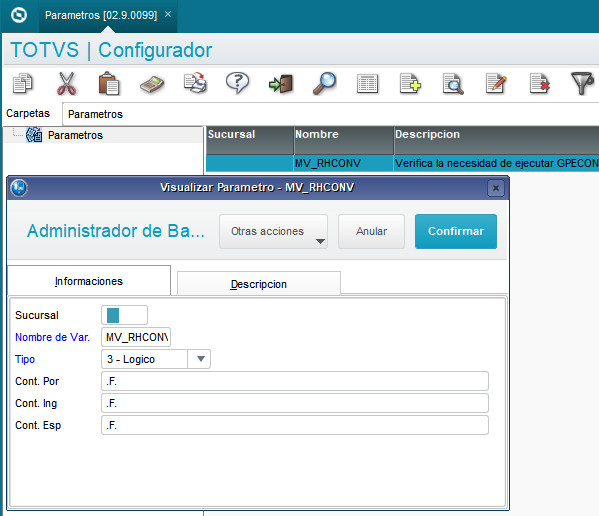Click the view record magnifier icon
The width and height of the screenshot is (599, 516).
[x=453, y=84]
